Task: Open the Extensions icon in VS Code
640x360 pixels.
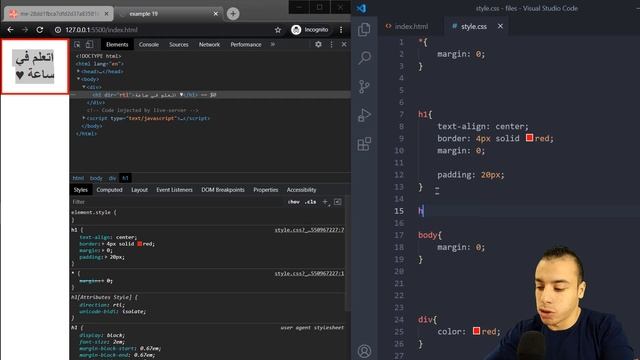Action: (x=364, y=144)
